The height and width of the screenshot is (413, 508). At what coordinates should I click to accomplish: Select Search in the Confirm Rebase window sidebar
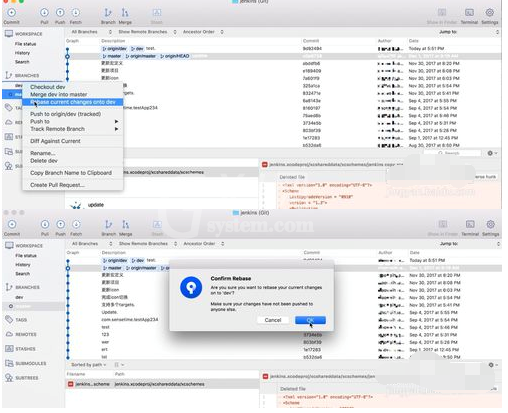coord(22,274)
